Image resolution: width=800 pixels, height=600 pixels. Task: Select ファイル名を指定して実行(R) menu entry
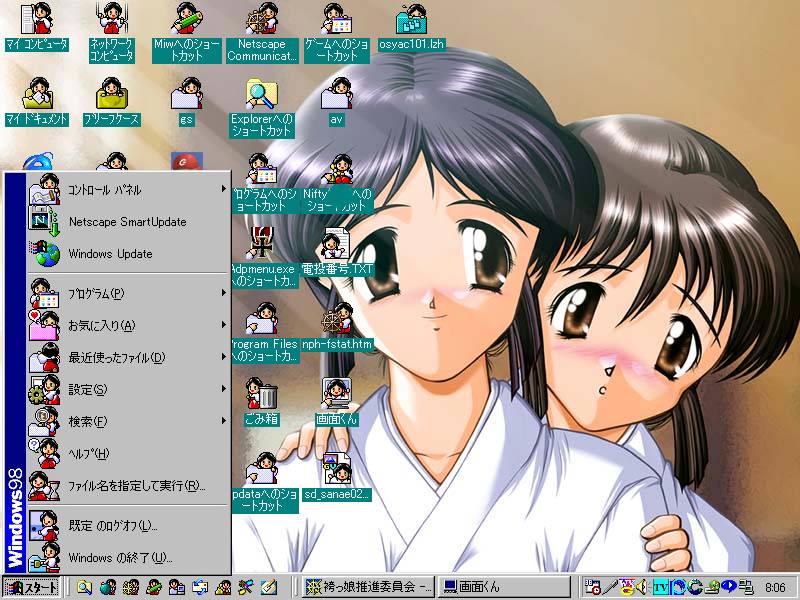coord(136,485)
